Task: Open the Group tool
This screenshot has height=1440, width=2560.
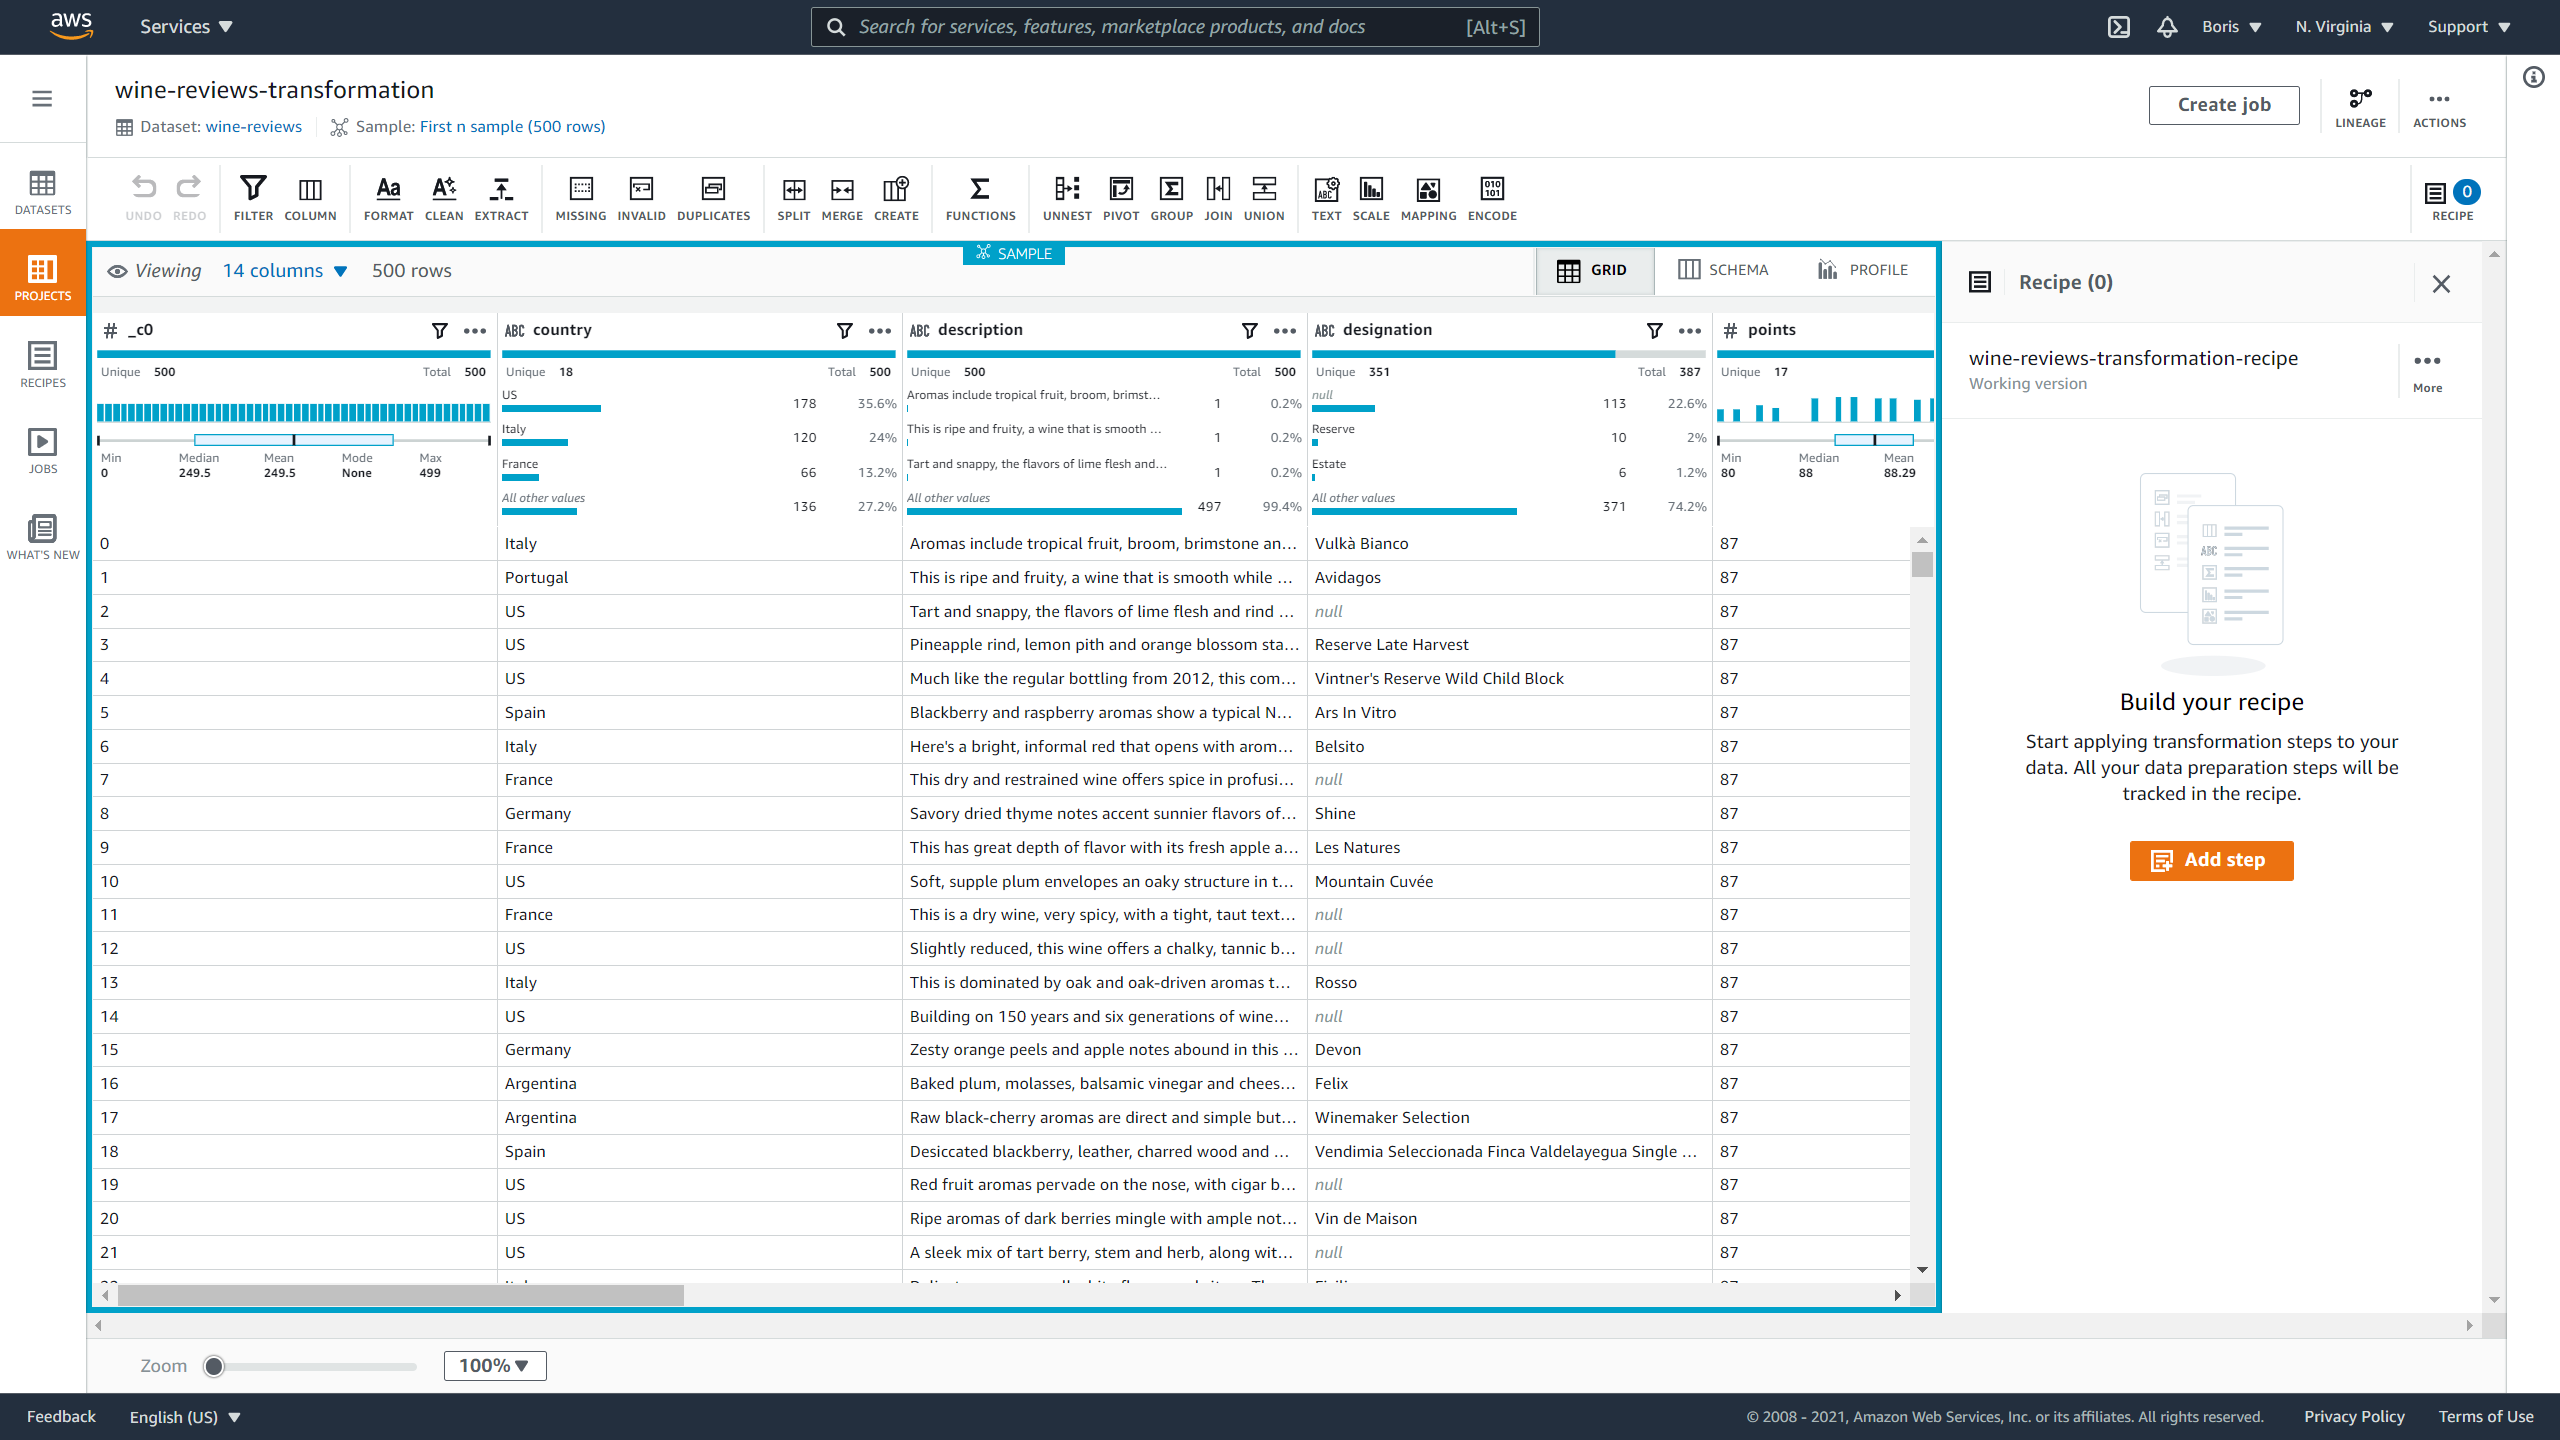Action: (x=1171, y=198)
